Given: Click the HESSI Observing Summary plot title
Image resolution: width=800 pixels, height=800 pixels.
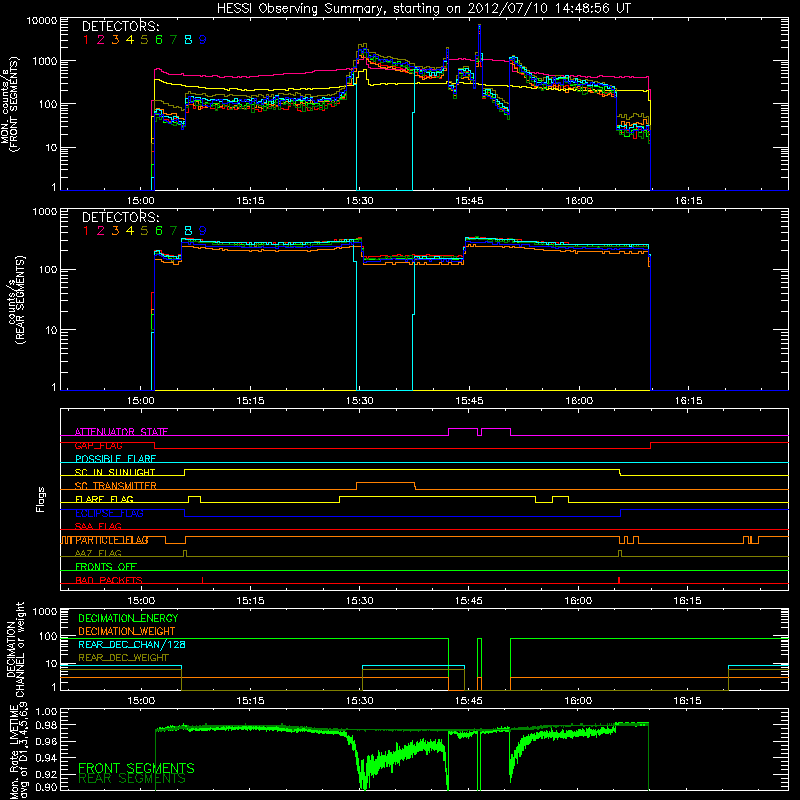Looking at the screenshot, I should (x=423, y=9).
